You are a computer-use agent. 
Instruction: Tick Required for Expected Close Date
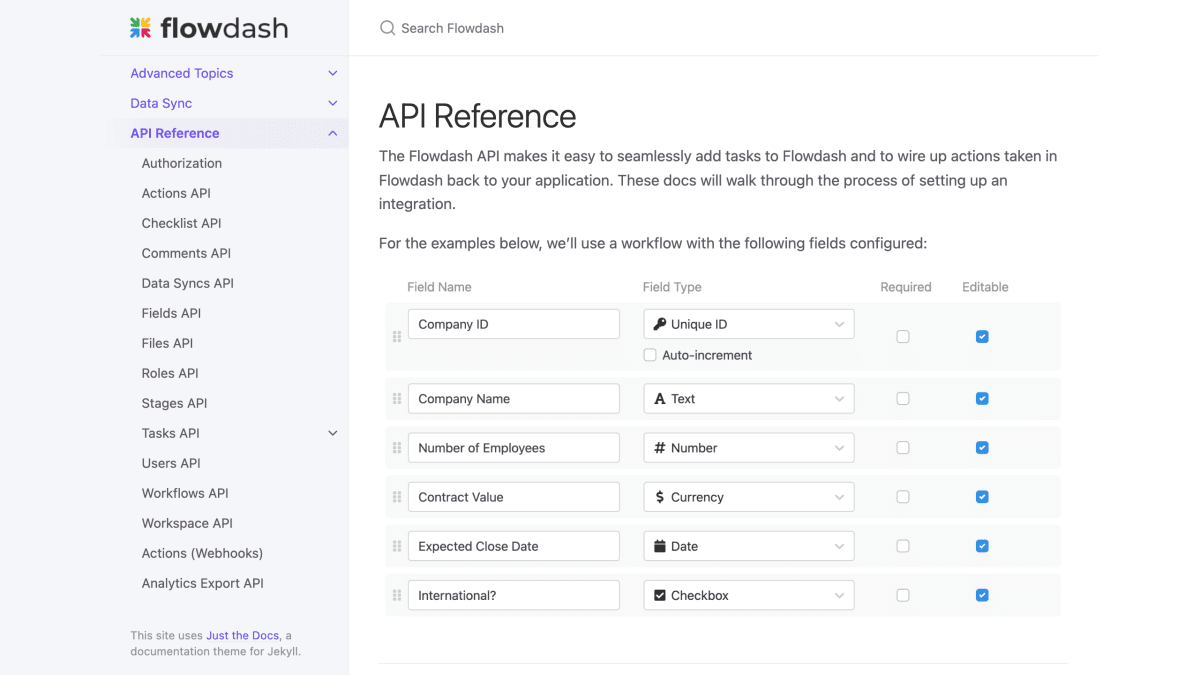coord(903,546)
